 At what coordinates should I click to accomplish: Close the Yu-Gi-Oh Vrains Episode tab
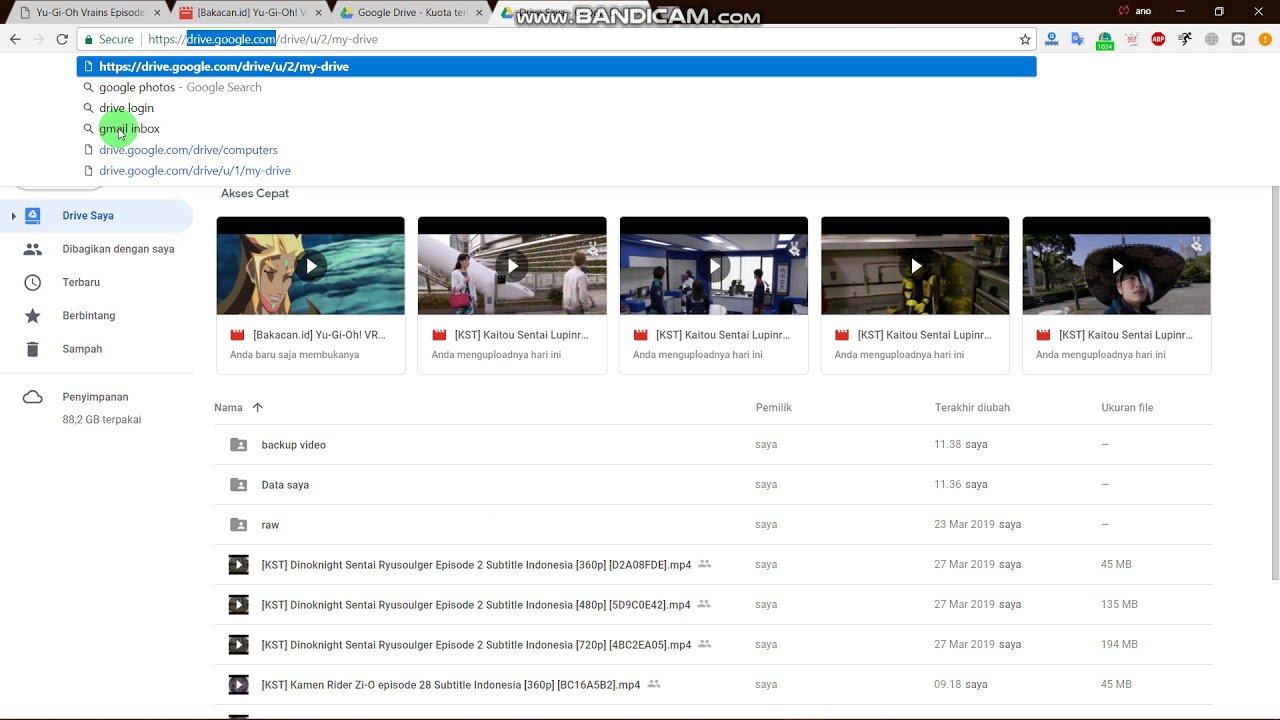pyautogui.click(x=157, y=13)
